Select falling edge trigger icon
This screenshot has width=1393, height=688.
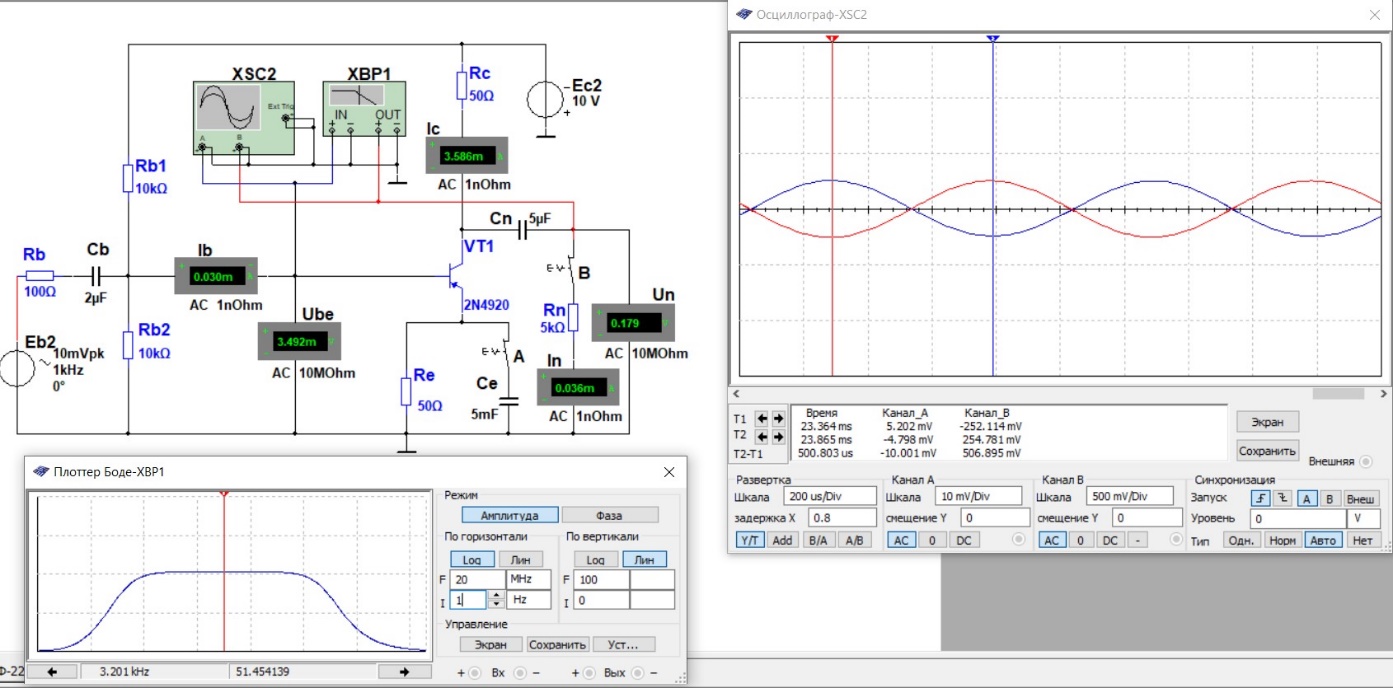point(1281,497)
